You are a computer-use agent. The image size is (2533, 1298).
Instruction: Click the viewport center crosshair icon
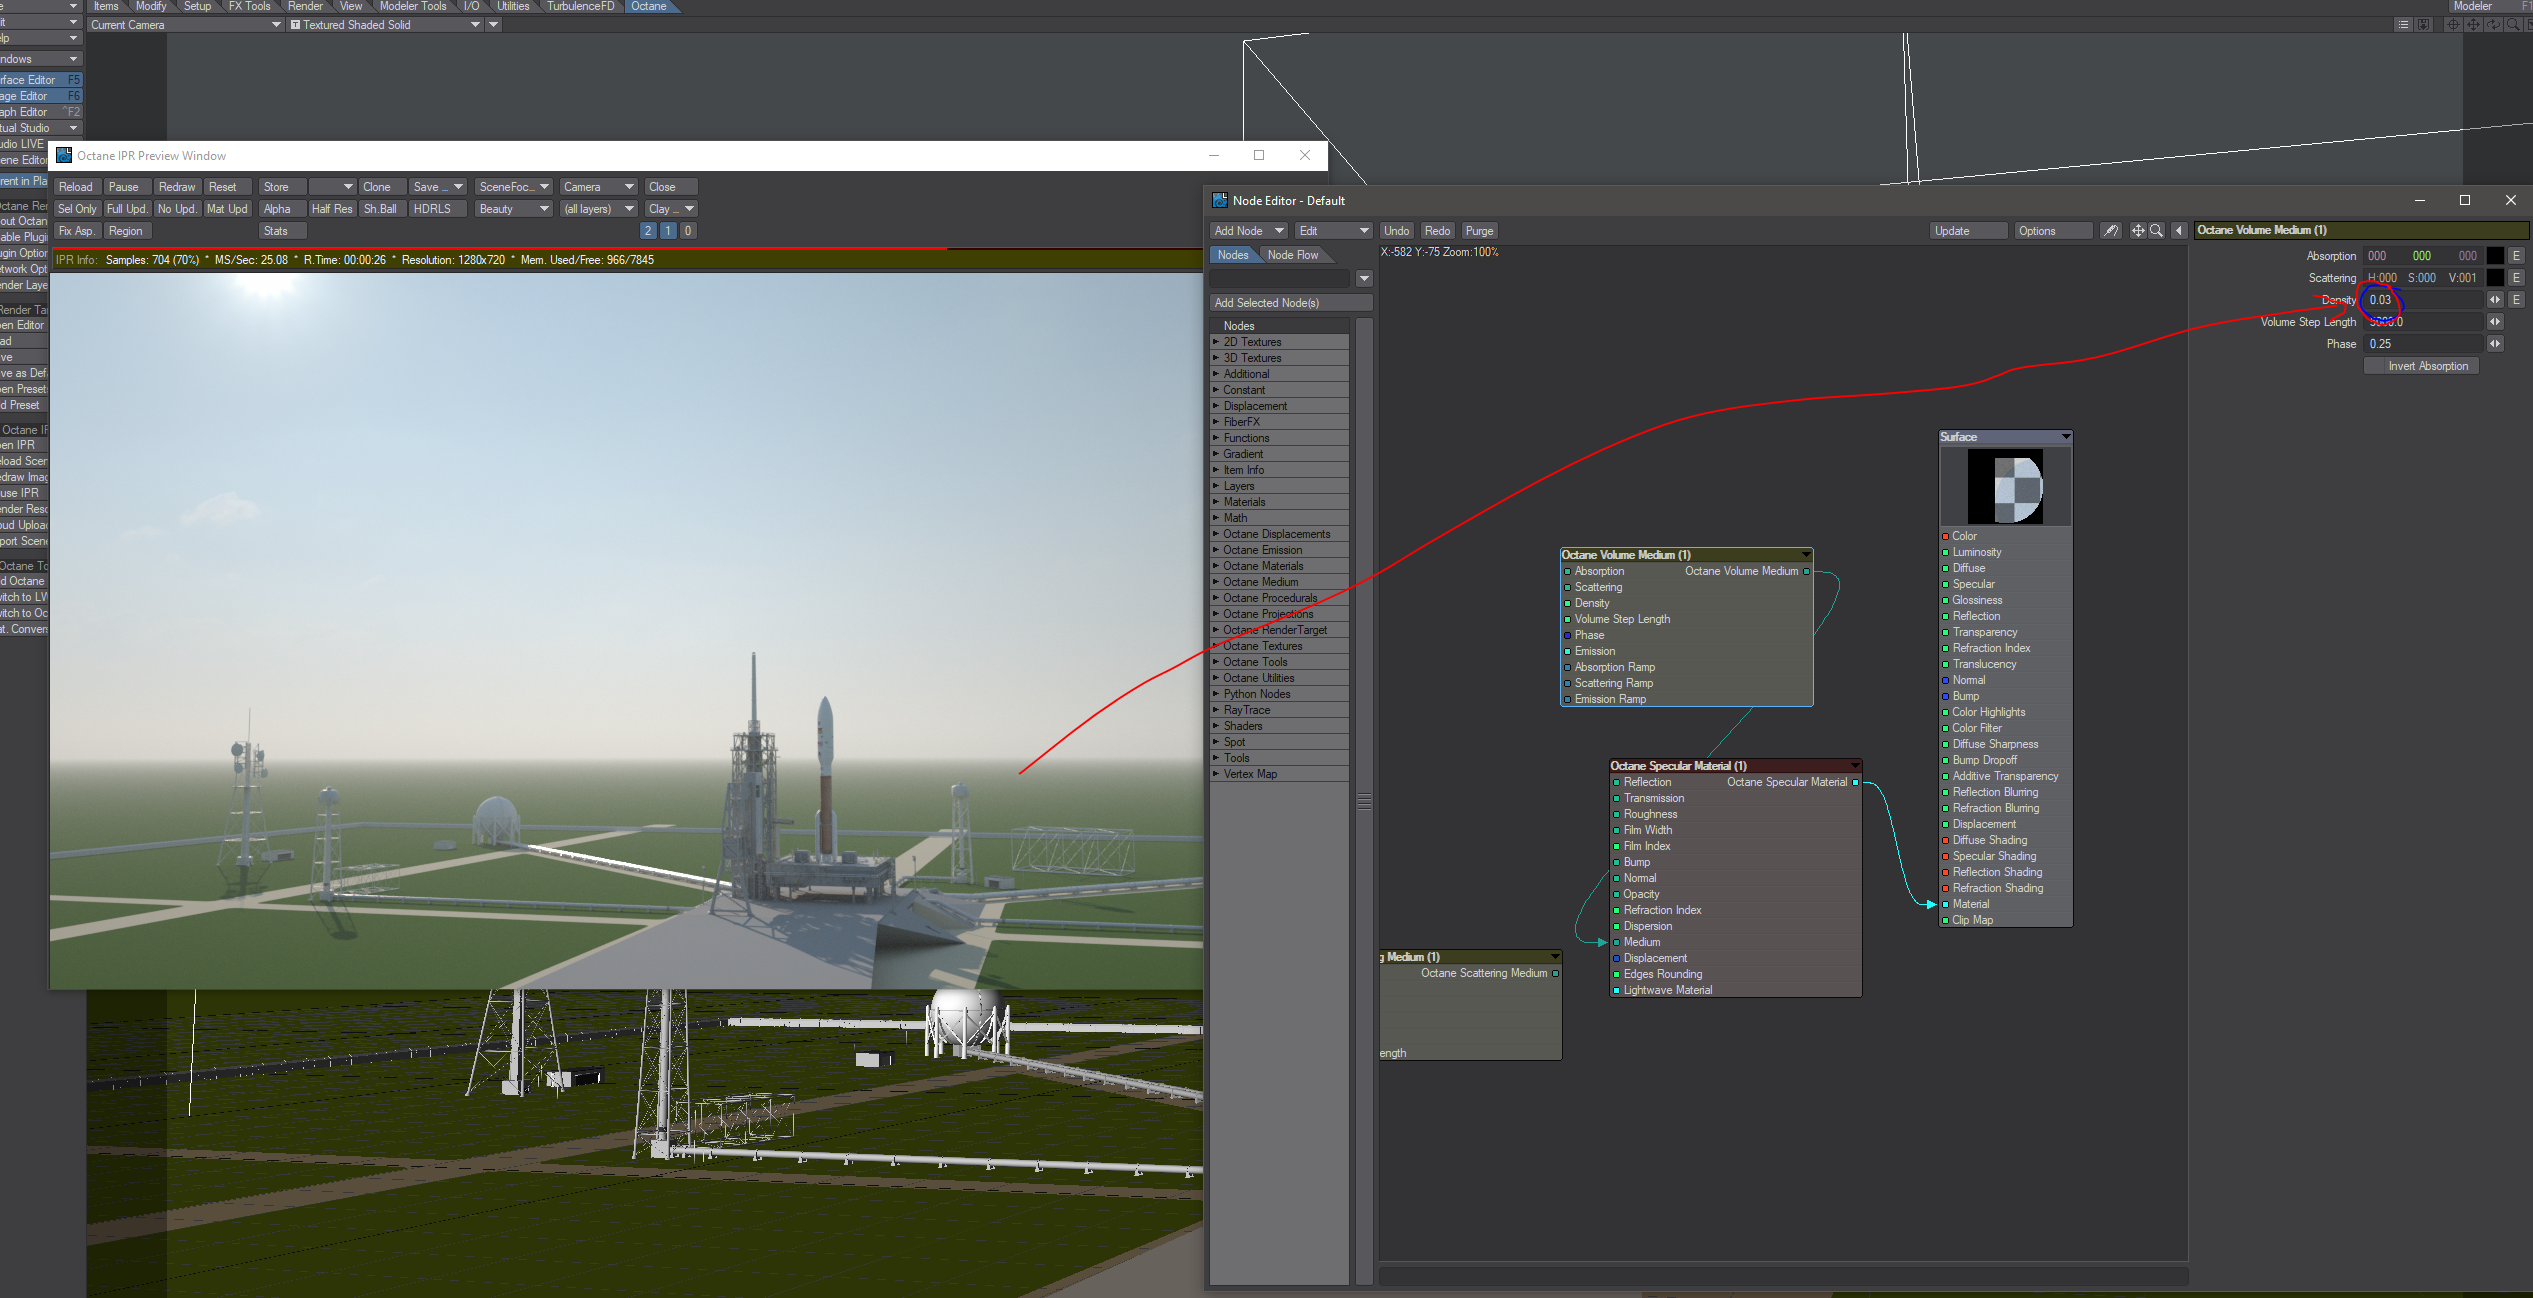tap(2453, 25)
